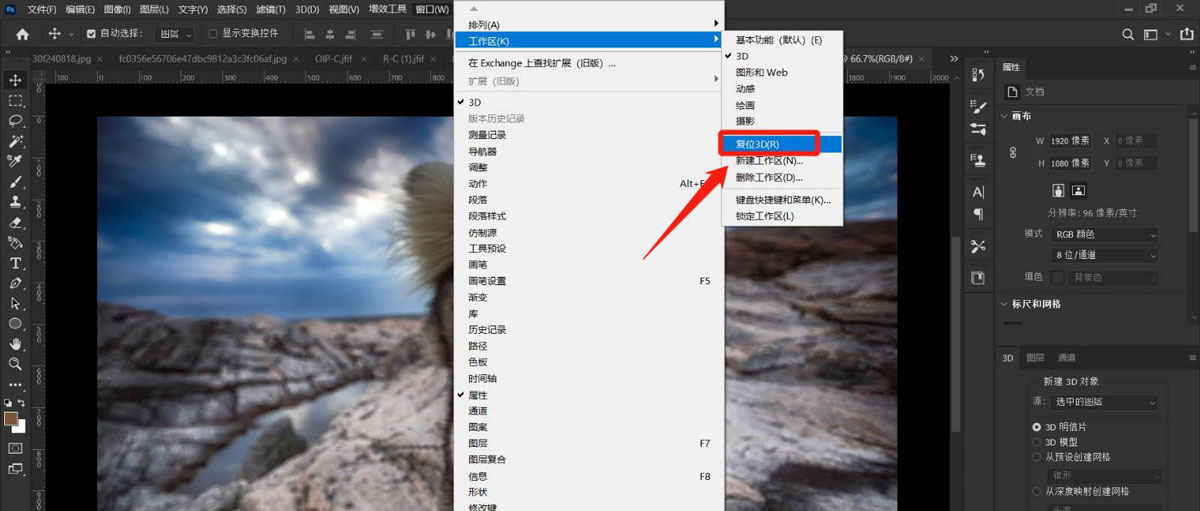This screenshot has height=511, width=1200.
Task: Open the 源 选中的图层 dropdown
Action: point(1104,402)
